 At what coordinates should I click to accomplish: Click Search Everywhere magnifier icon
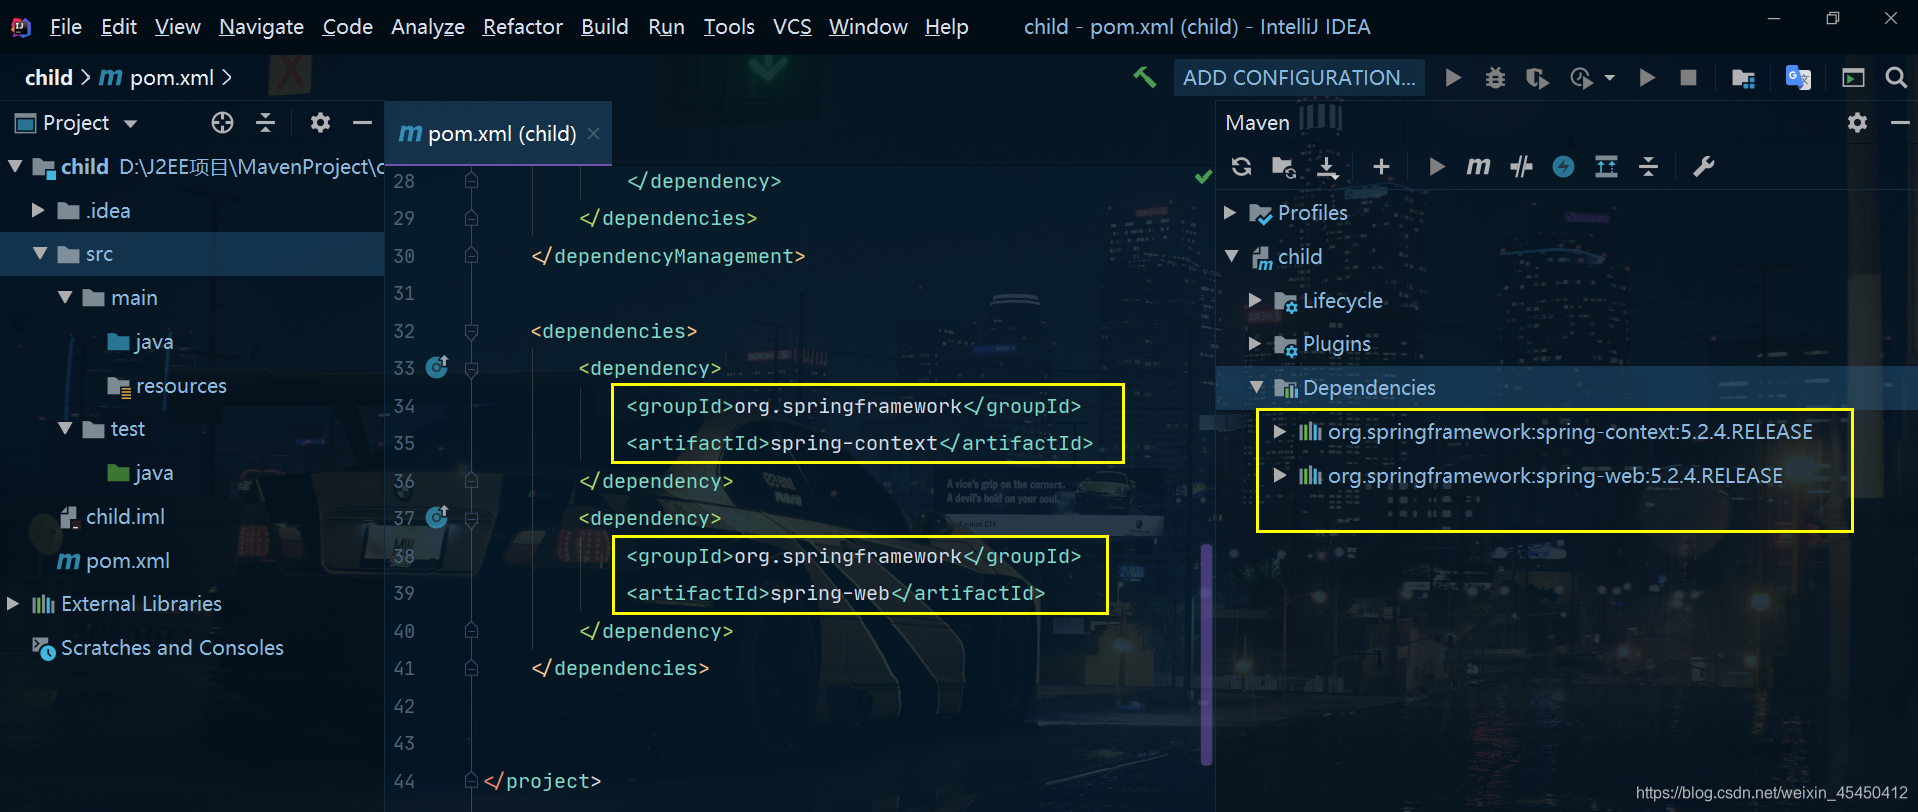1895,77
